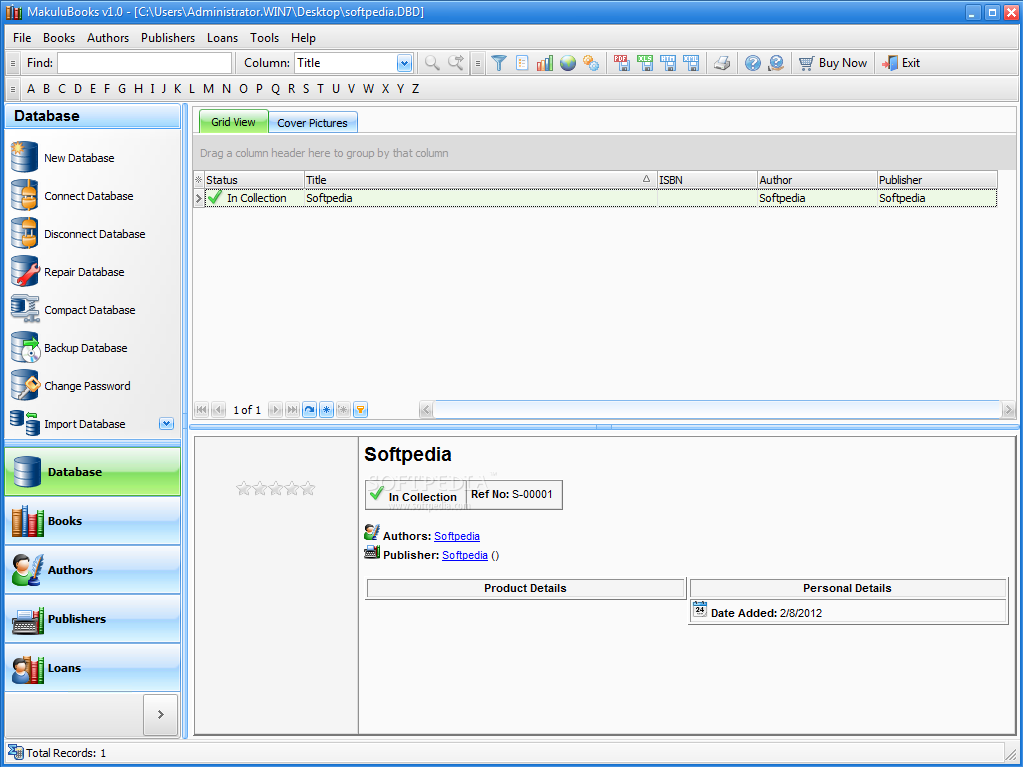Filter by letter Z in alphabet bar
The width and height of the screenshot is (1023, 767).
click(x=416, y=89)
